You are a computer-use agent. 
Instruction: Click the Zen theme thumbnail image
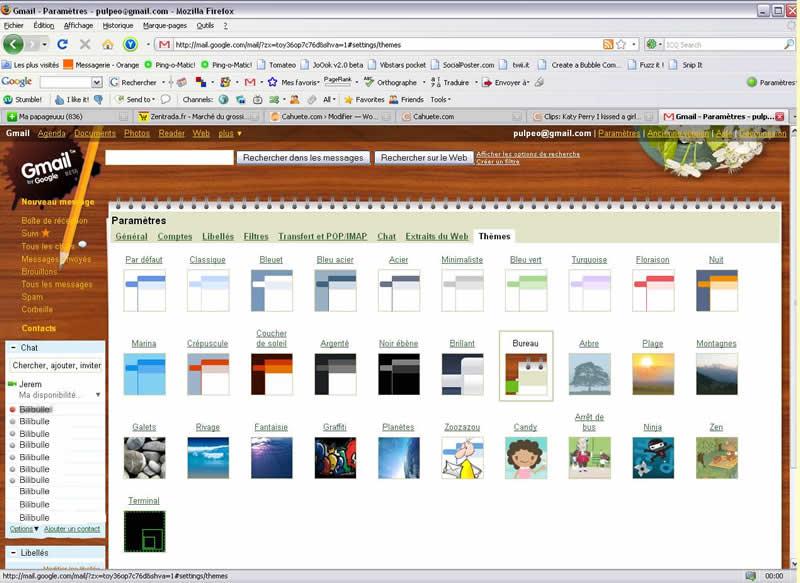[716, 458]
